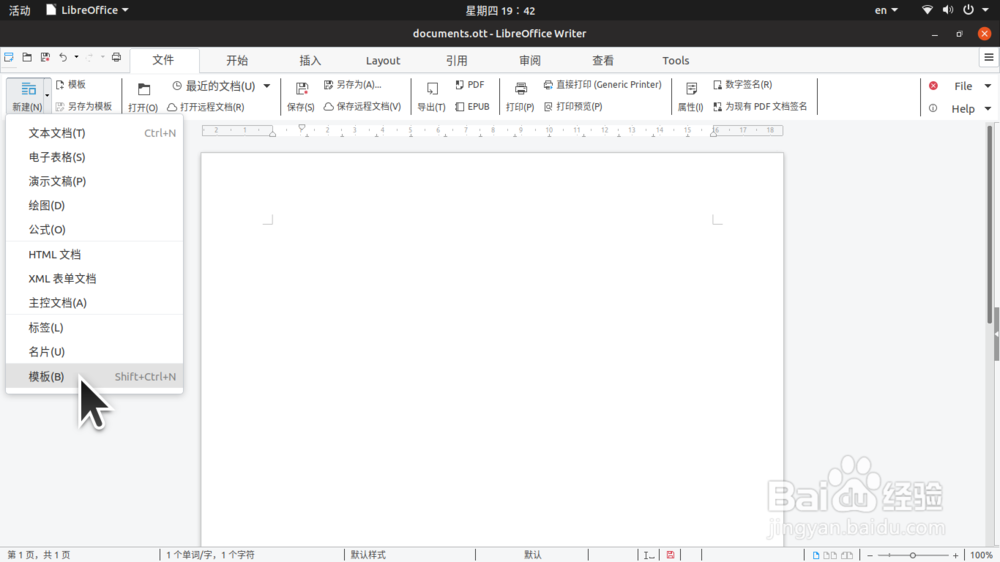Switch to the 开始 tab
Screen dimensions: 1000x562
coord(237,61)
